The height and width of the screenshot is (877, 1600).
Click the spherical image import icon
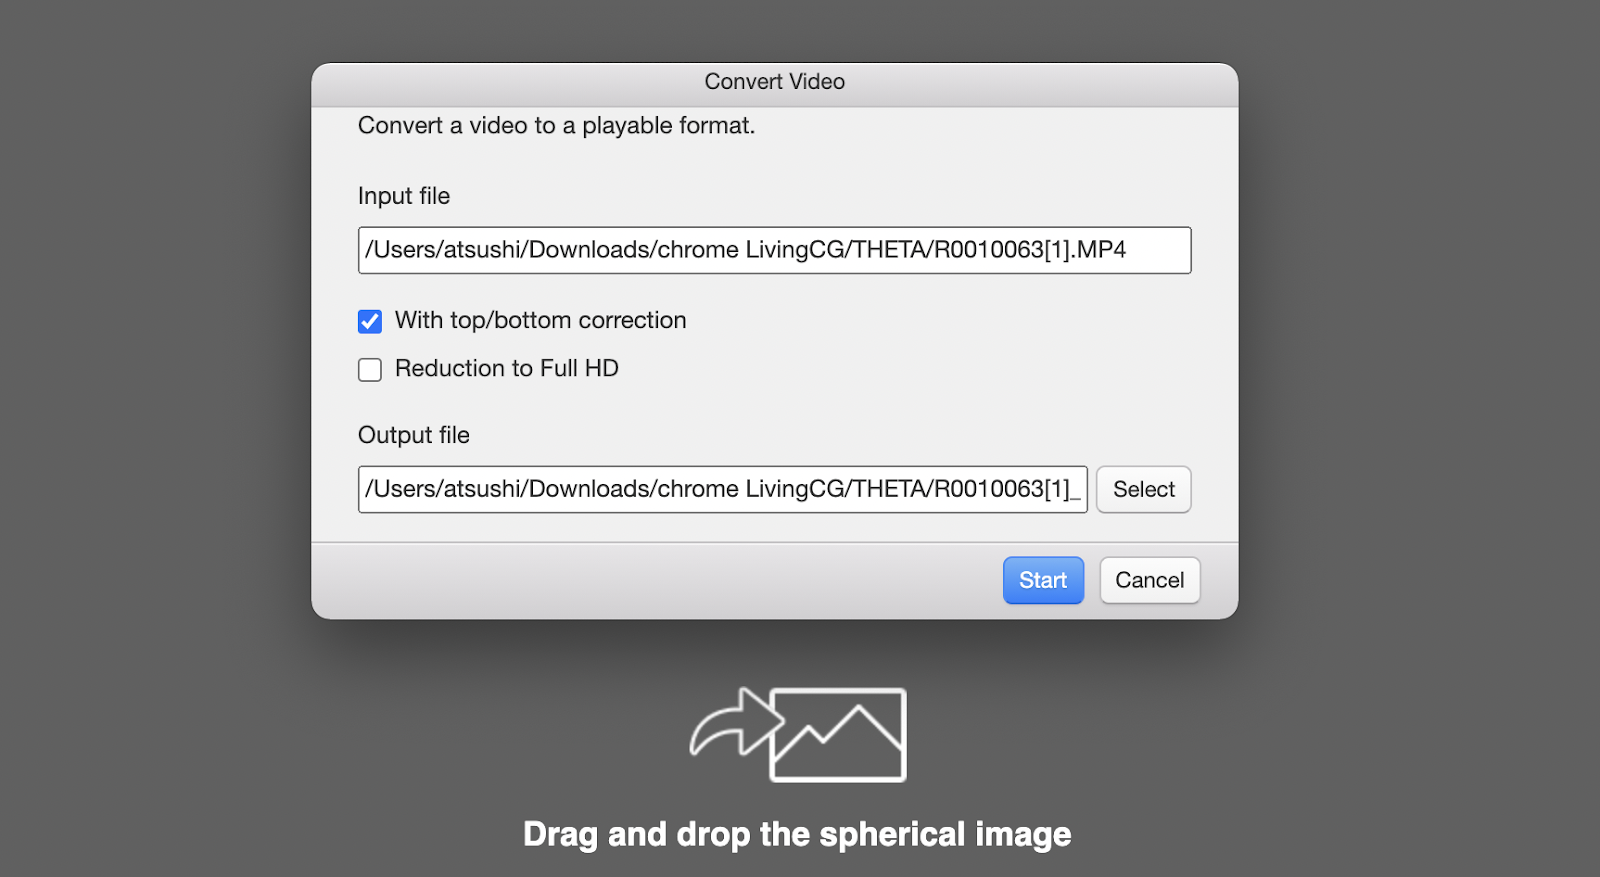pyautogui.click(x=798, y=734)
